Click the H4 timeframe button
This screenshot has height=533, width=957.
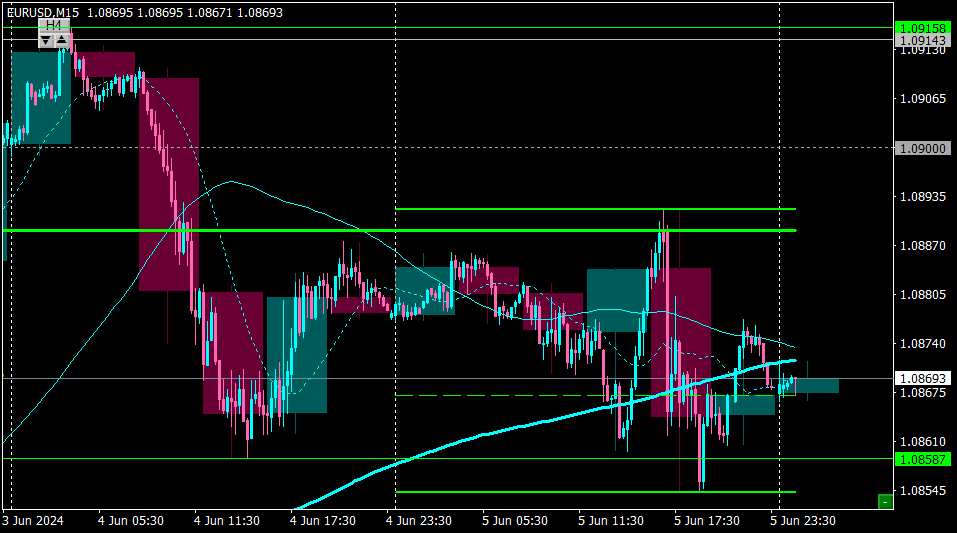click(54, 26)
